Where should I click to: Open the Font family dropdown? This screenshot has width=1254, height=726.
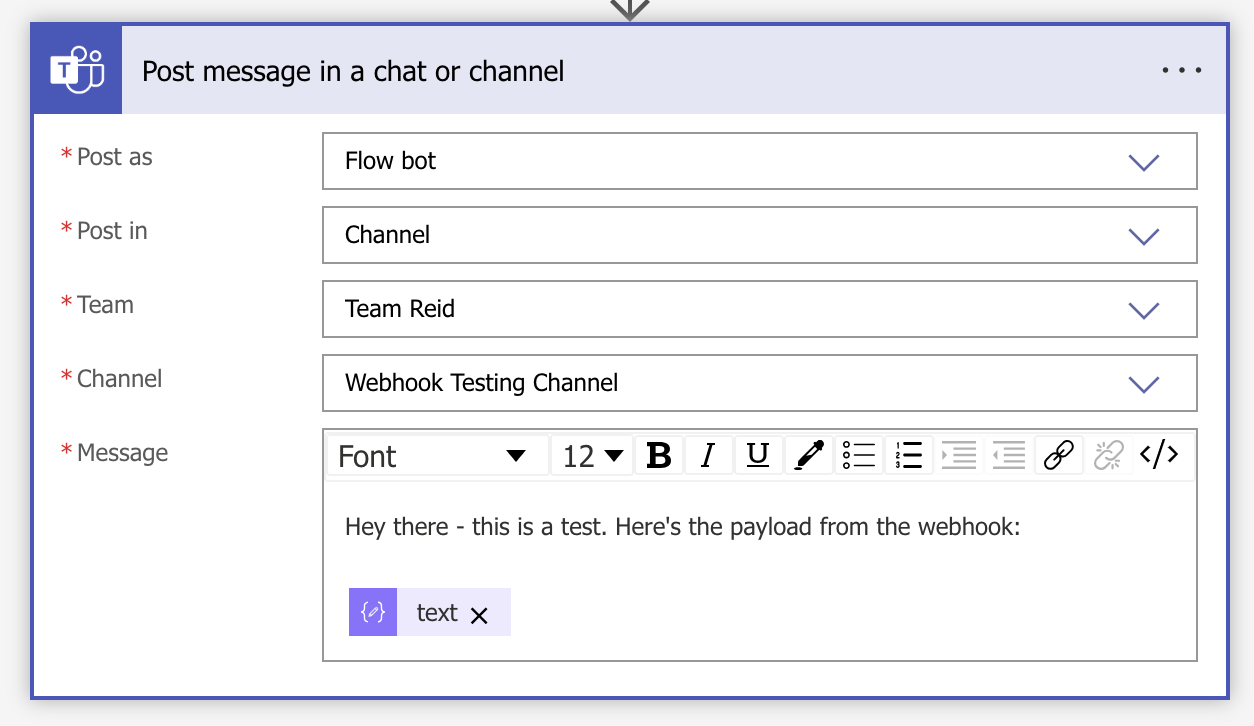[438, 456]
